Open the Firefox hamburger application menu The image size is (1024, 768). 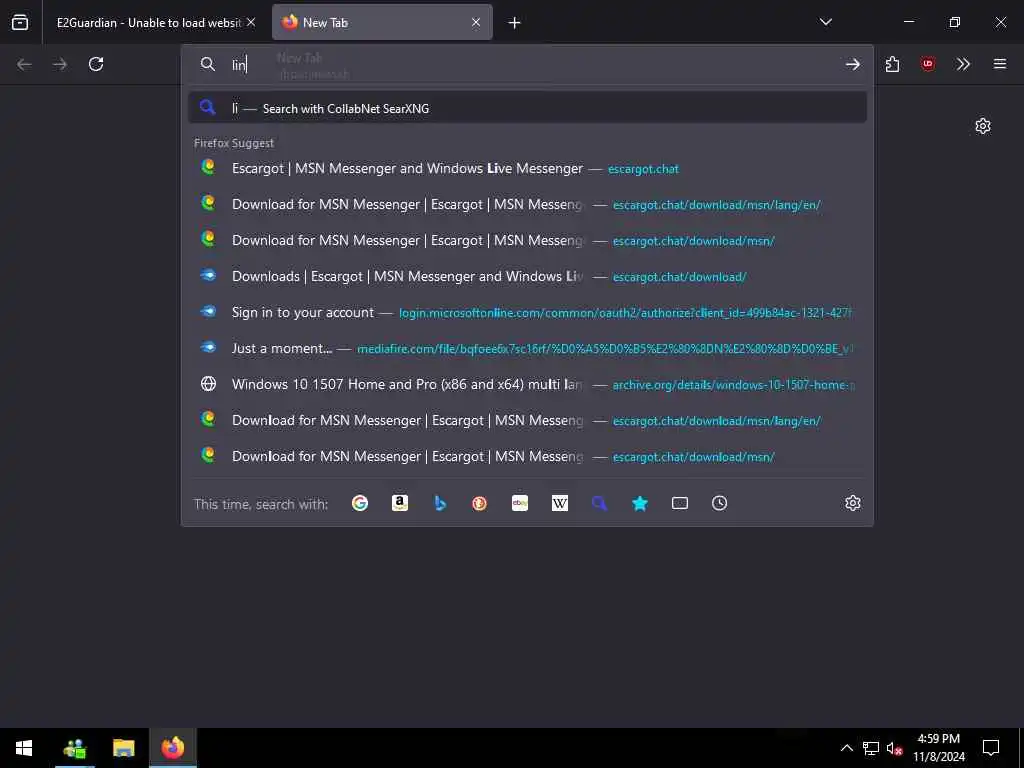999,64
